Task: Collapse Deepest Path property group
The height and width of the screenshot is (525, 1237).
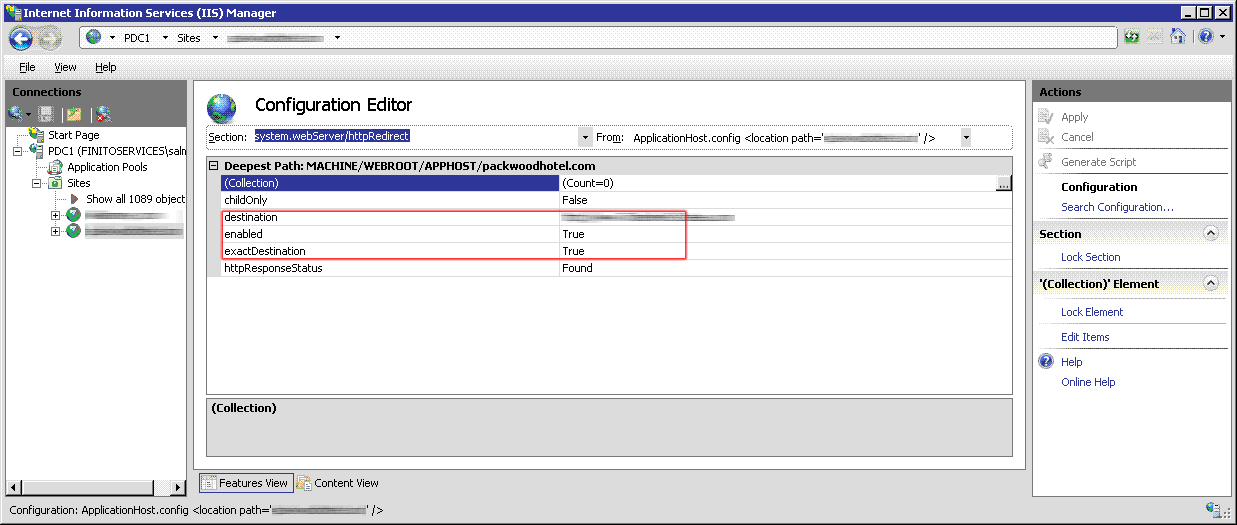Action: [213, 166]
